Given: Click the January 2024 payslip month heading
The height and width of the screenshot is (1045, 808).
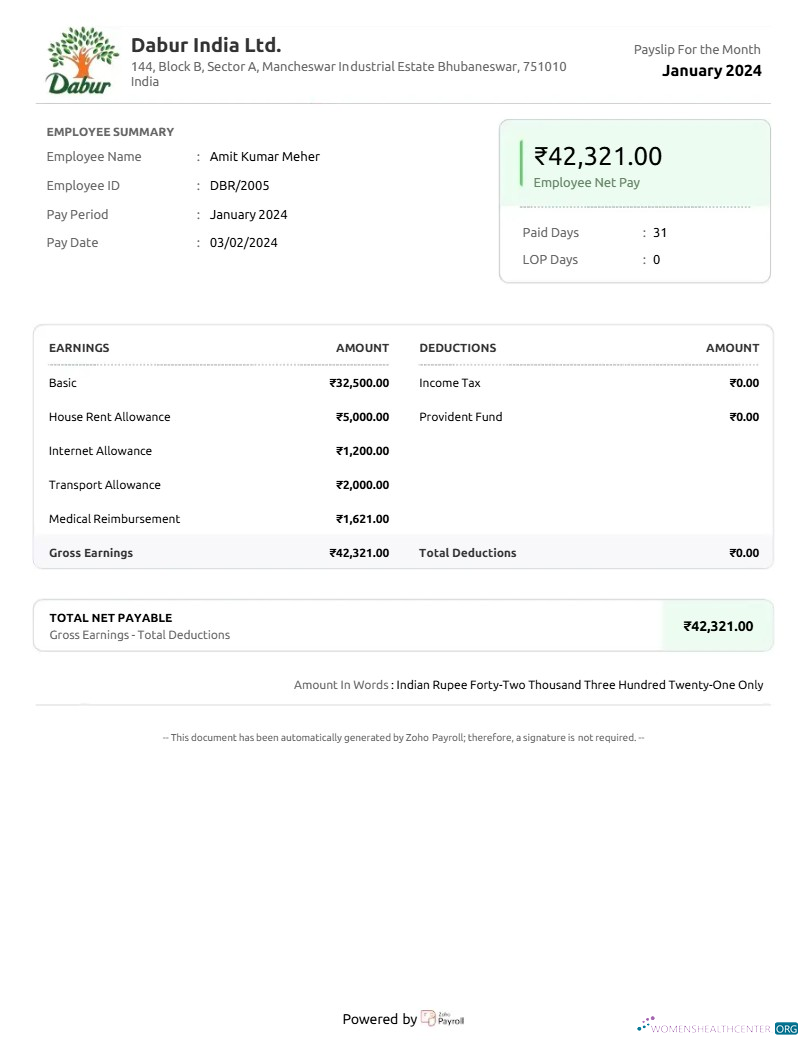Looking at the screenshot, I should [711, 70].
